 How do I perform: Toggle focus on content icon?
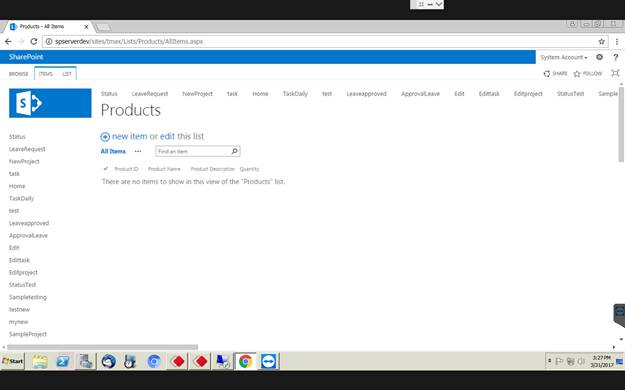pos(615,73)
